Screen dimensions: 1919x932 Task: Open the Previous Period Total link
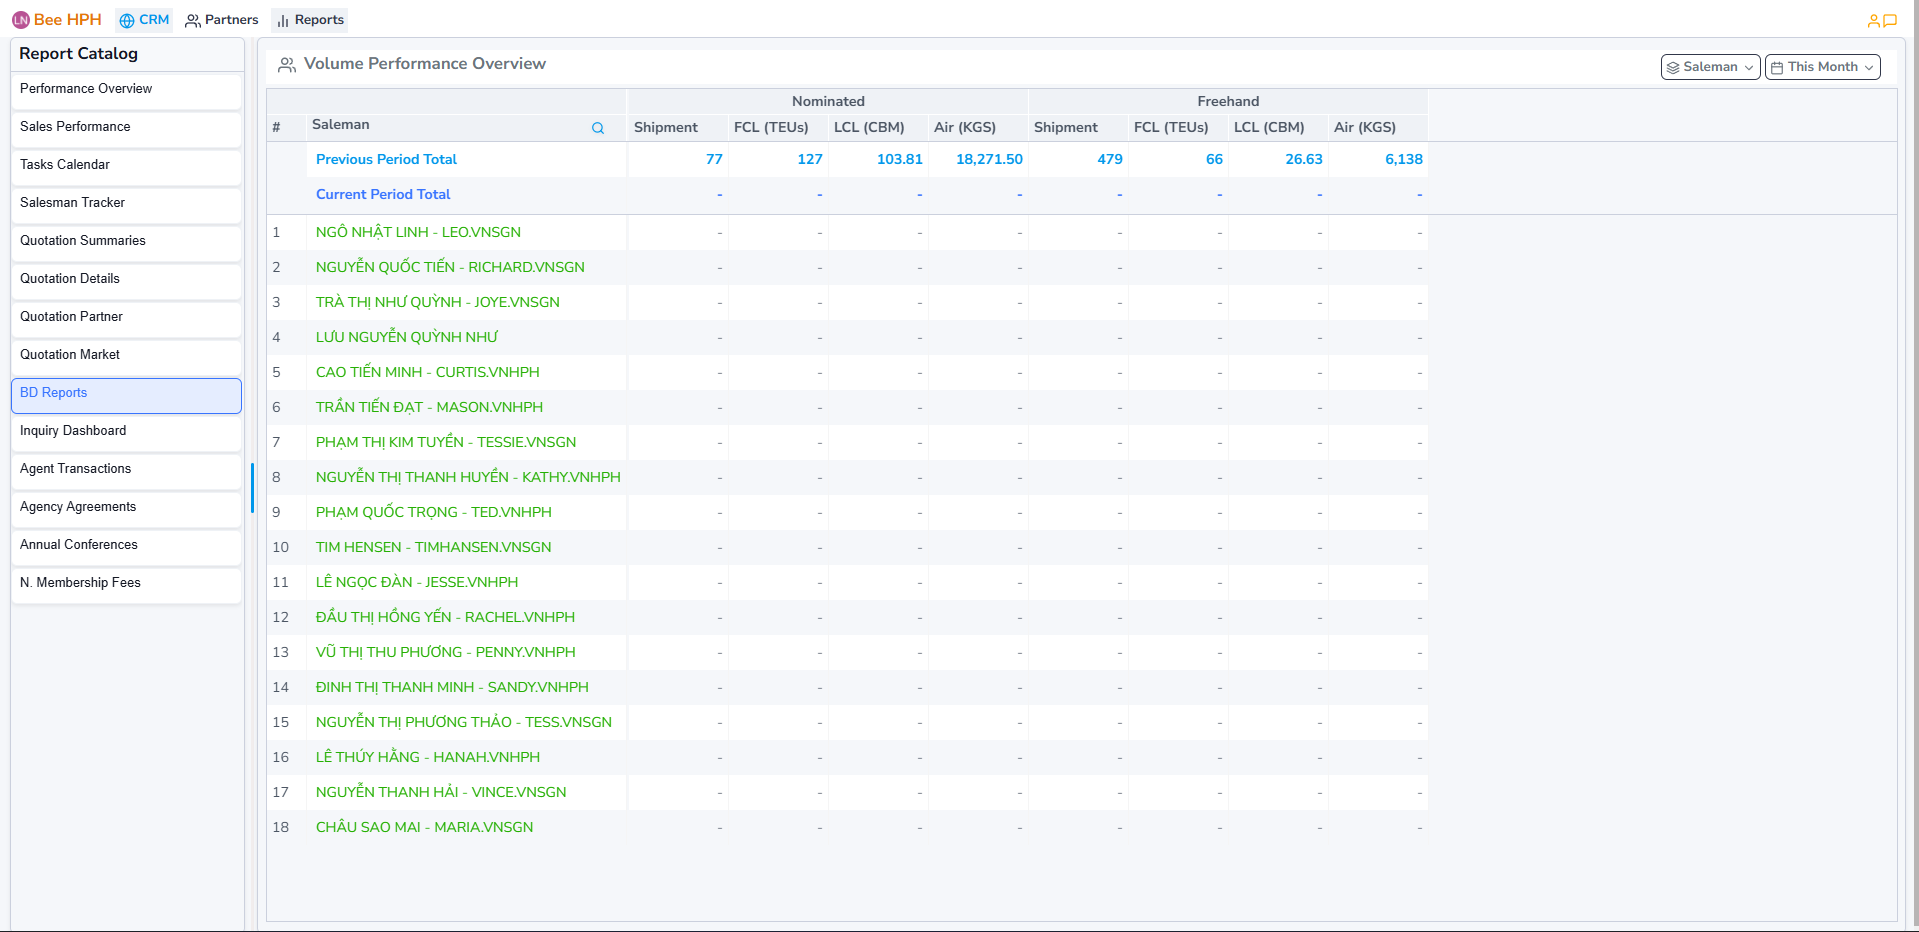(386, 159)
